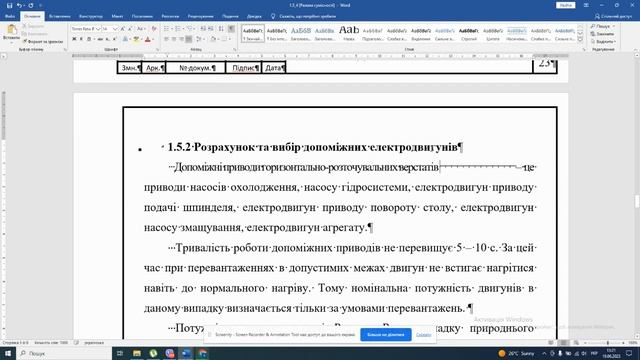Expand the styles gallery
The width and height of the screenshot is (640, 360).
point(580,39)
